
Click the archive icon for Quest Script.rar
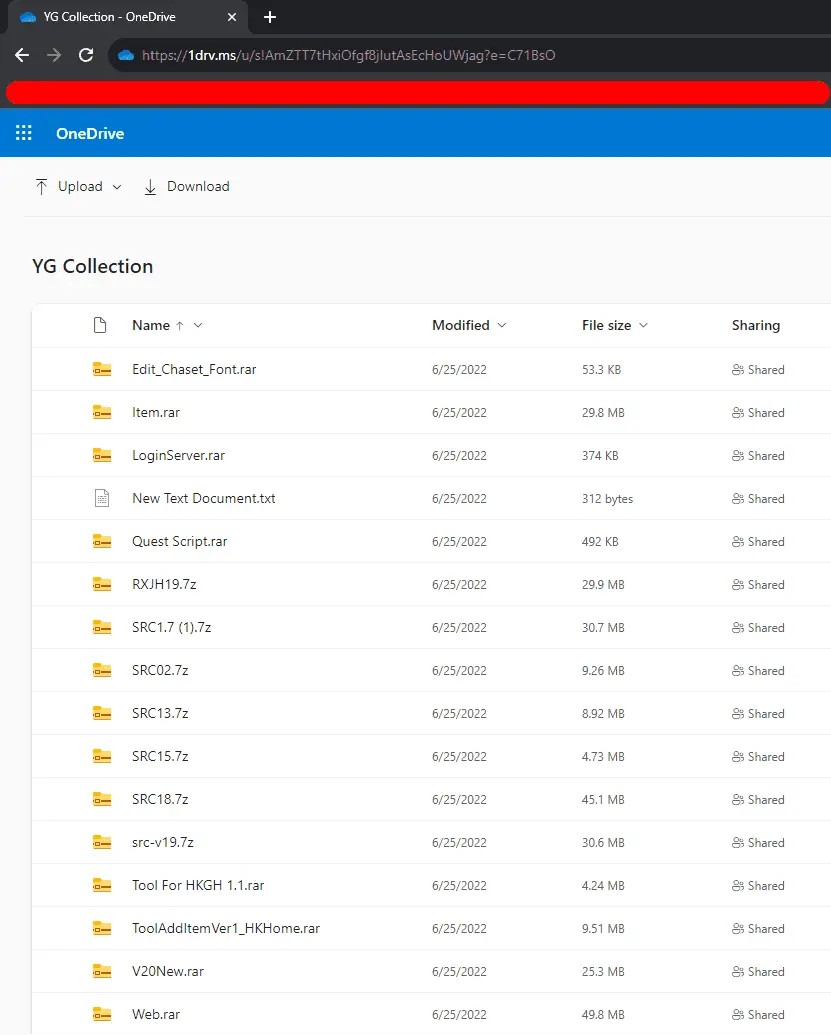(x=102, y=541)
